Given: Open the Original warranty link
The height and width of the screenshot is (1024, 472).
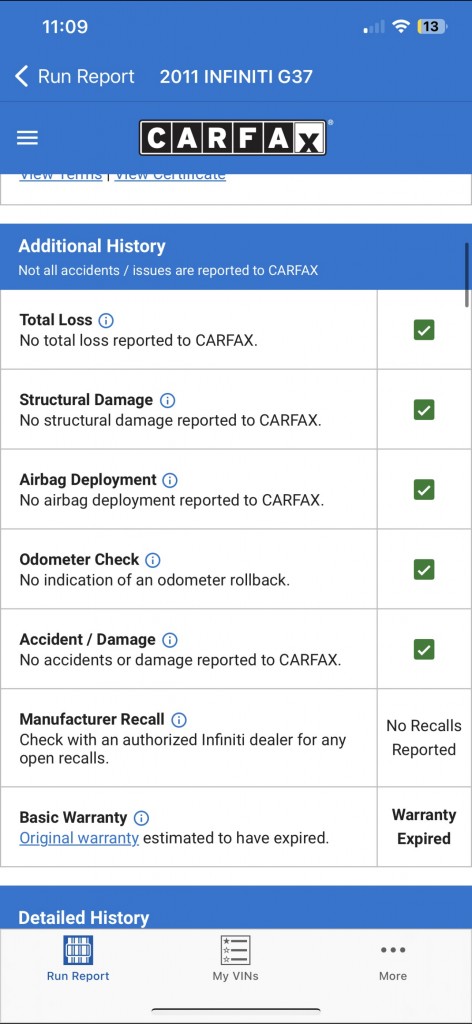Looking at the screenshot, I should pyautogui.click(x=79, y=838).
